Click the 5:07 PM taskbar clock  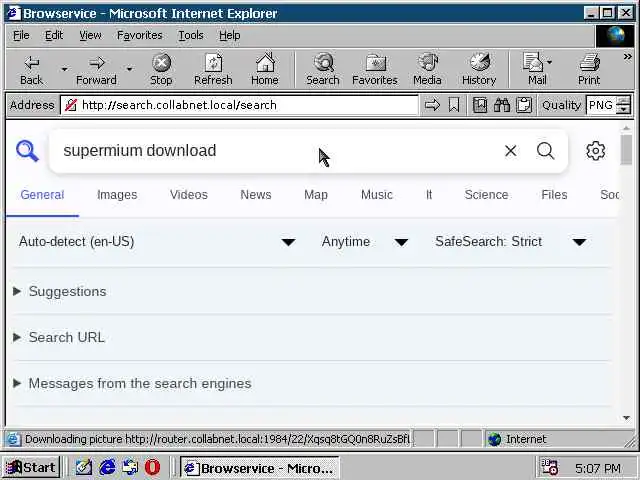click(x=598, y=468)
